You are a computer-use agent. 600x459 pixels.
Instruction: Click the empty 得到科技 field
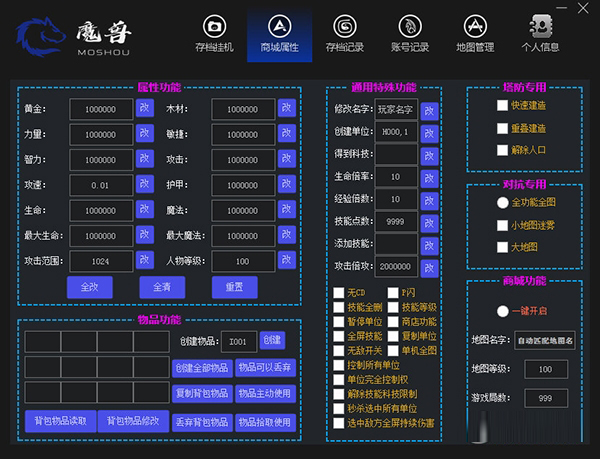tap(396, 154)
